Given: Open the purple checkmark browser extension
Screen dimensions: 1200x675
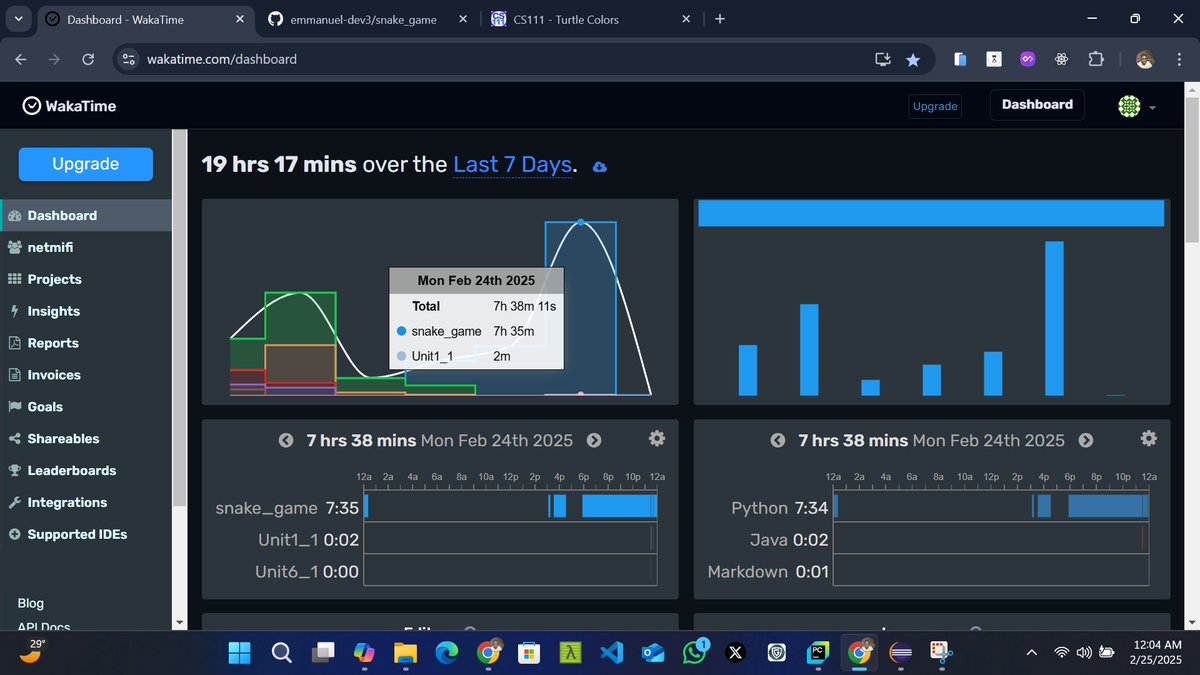Looking at the screenshot, I should [1027, 59].
